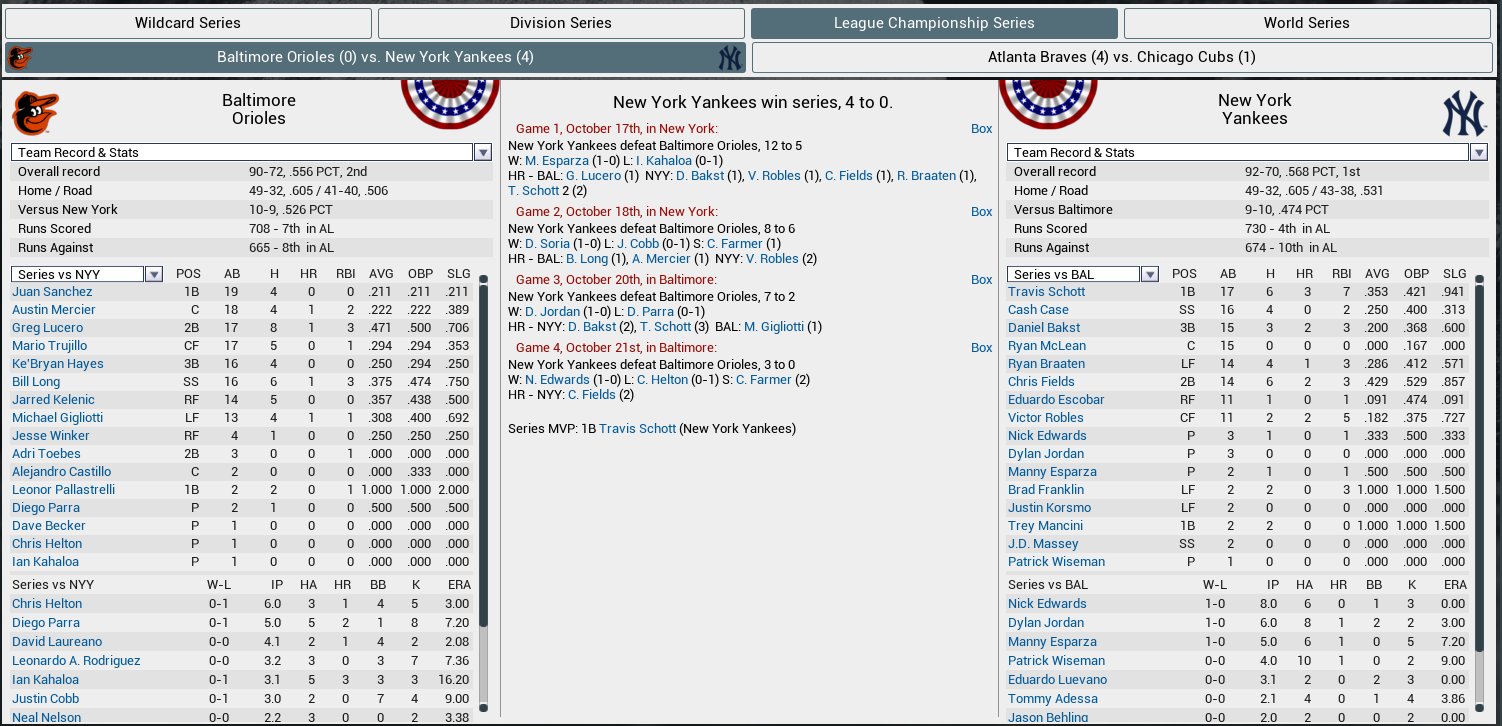Open Jarred Kelenic's player page
Viewport: 1502px width, 726px height.
(53, 400)
